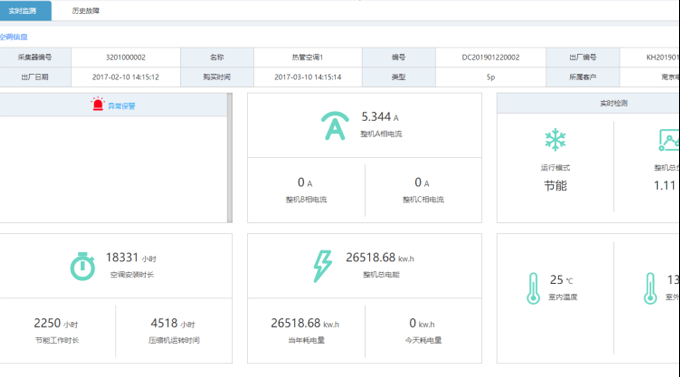Click the 购买时间 header cell
The height and width of the screenshot is (377, 680).
(217, 77)
